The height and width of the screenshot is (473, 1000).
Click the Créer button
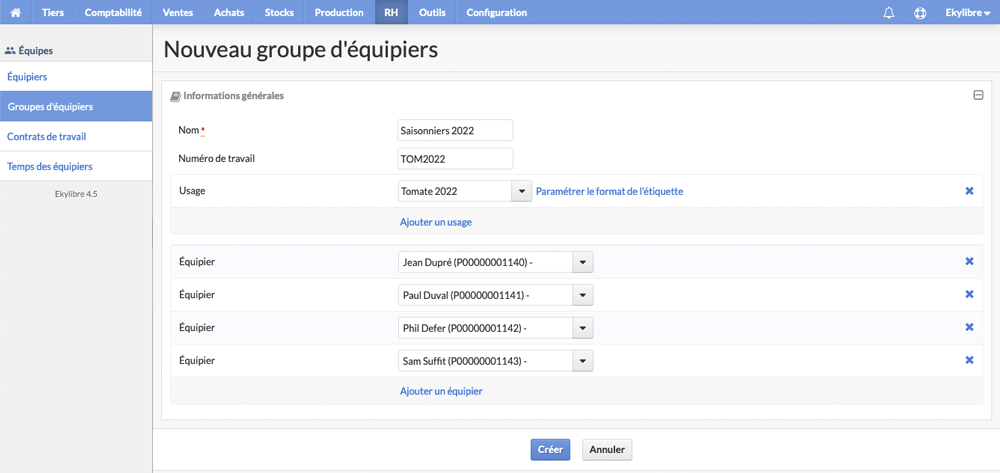coord(550,449)
